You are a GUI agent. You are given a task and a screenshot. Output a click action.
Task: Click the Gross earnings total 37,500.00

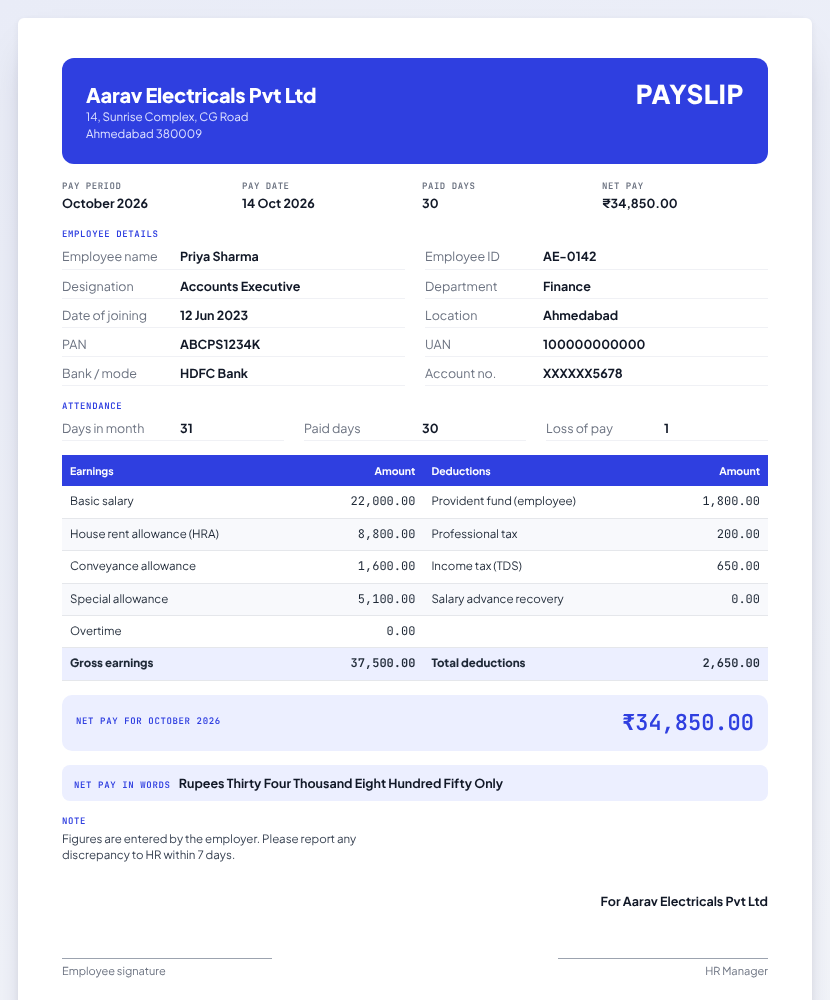(x=383, y=663)
